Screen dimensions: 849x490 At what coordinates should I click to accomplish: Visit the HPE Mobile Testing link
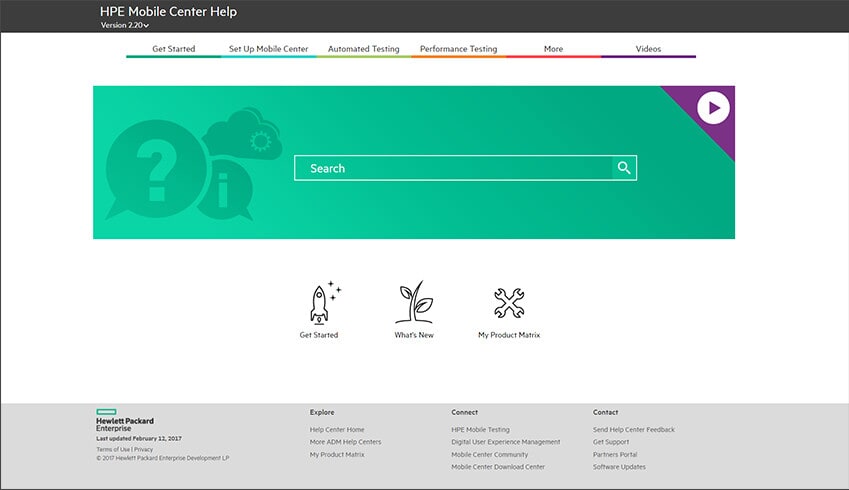click(480, 430)
